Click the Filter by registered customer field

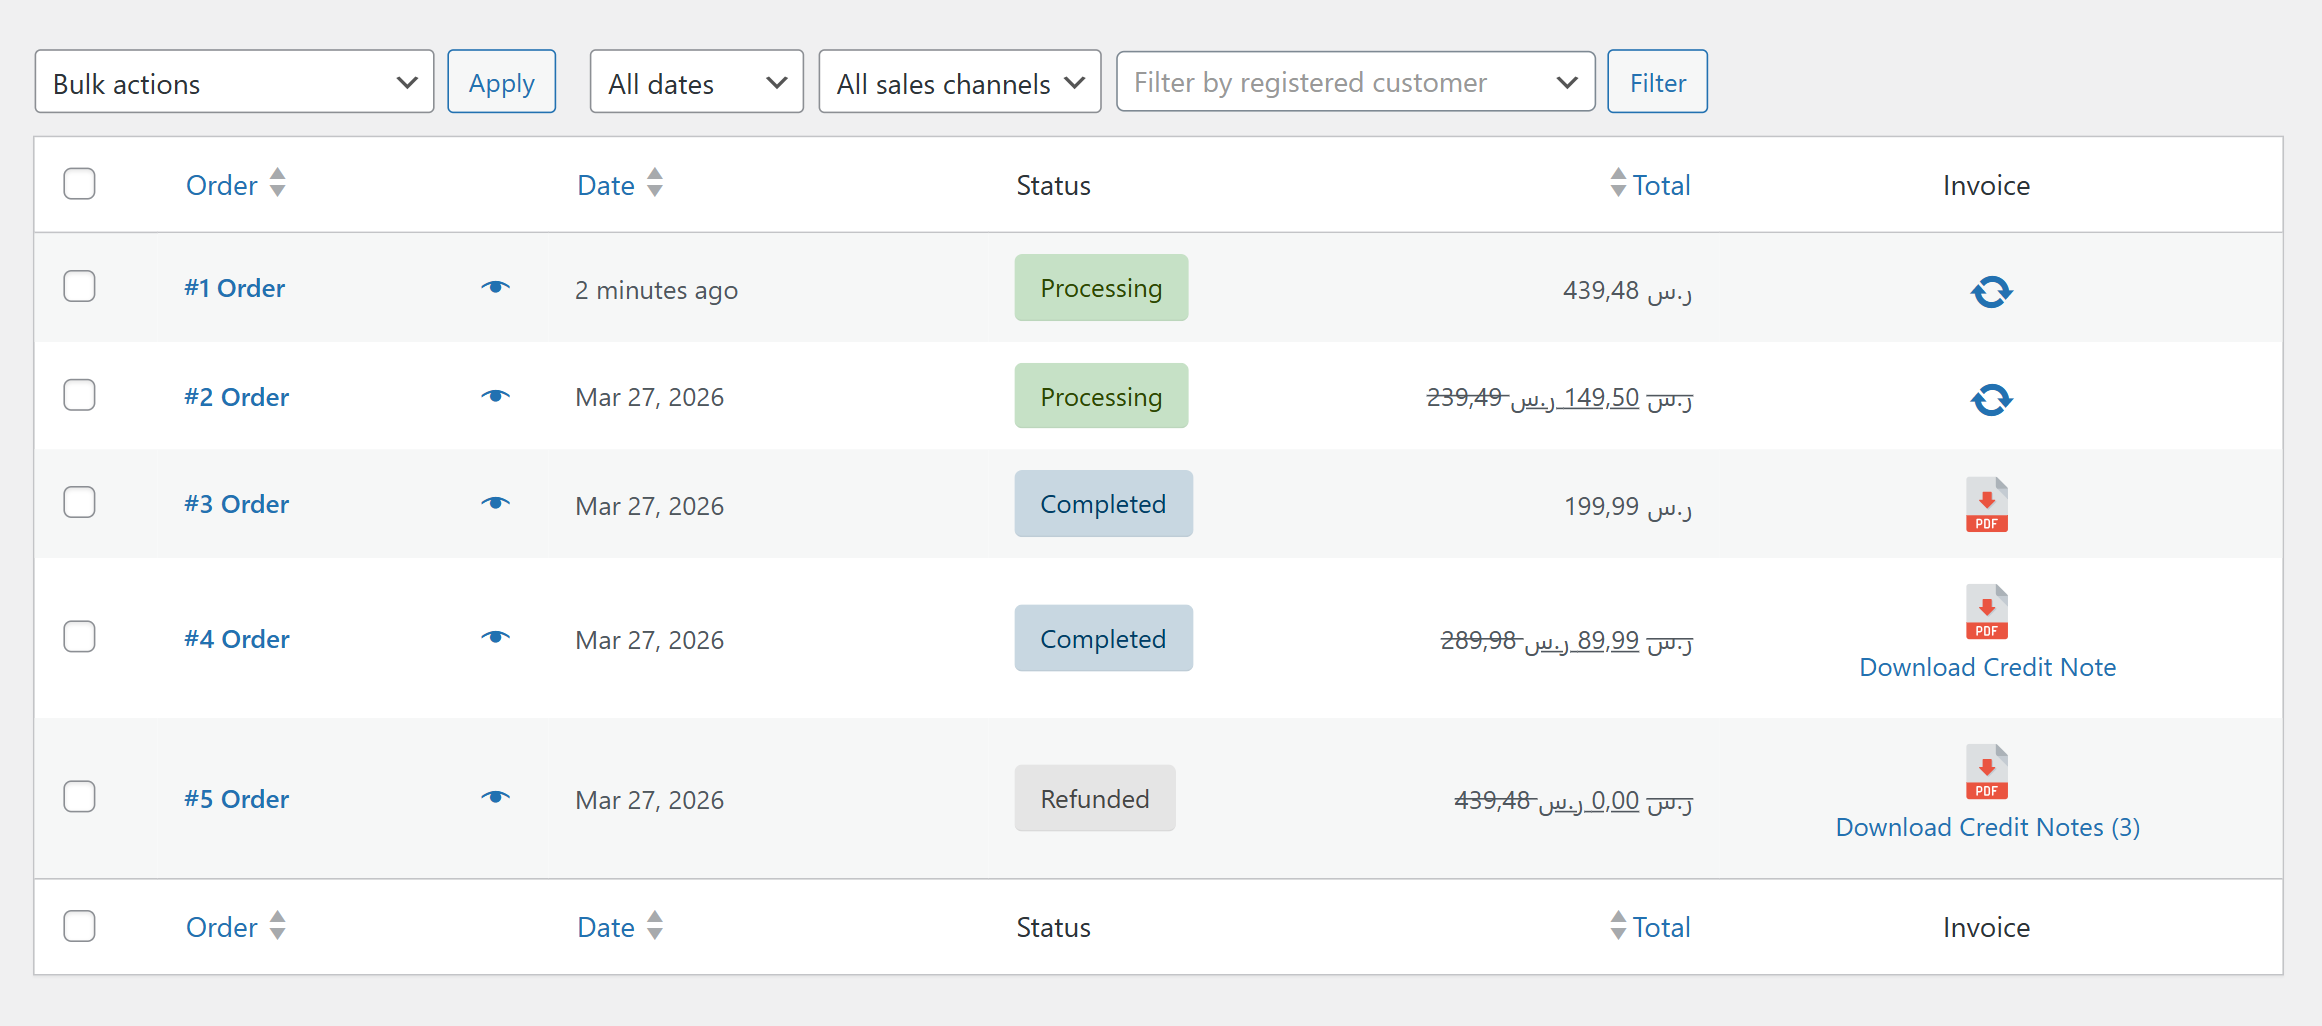tap(1355, 81)
